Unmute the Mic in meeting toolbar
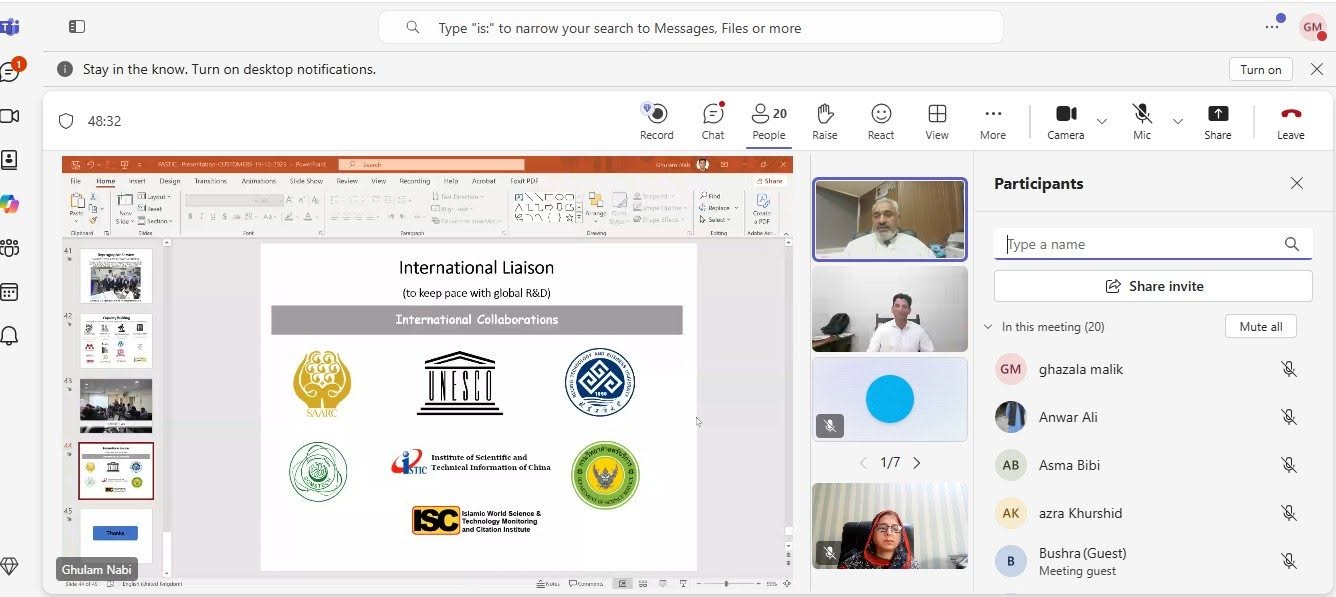The height and width of the screenshot is (597, 1336). (x=1142, y=121)
